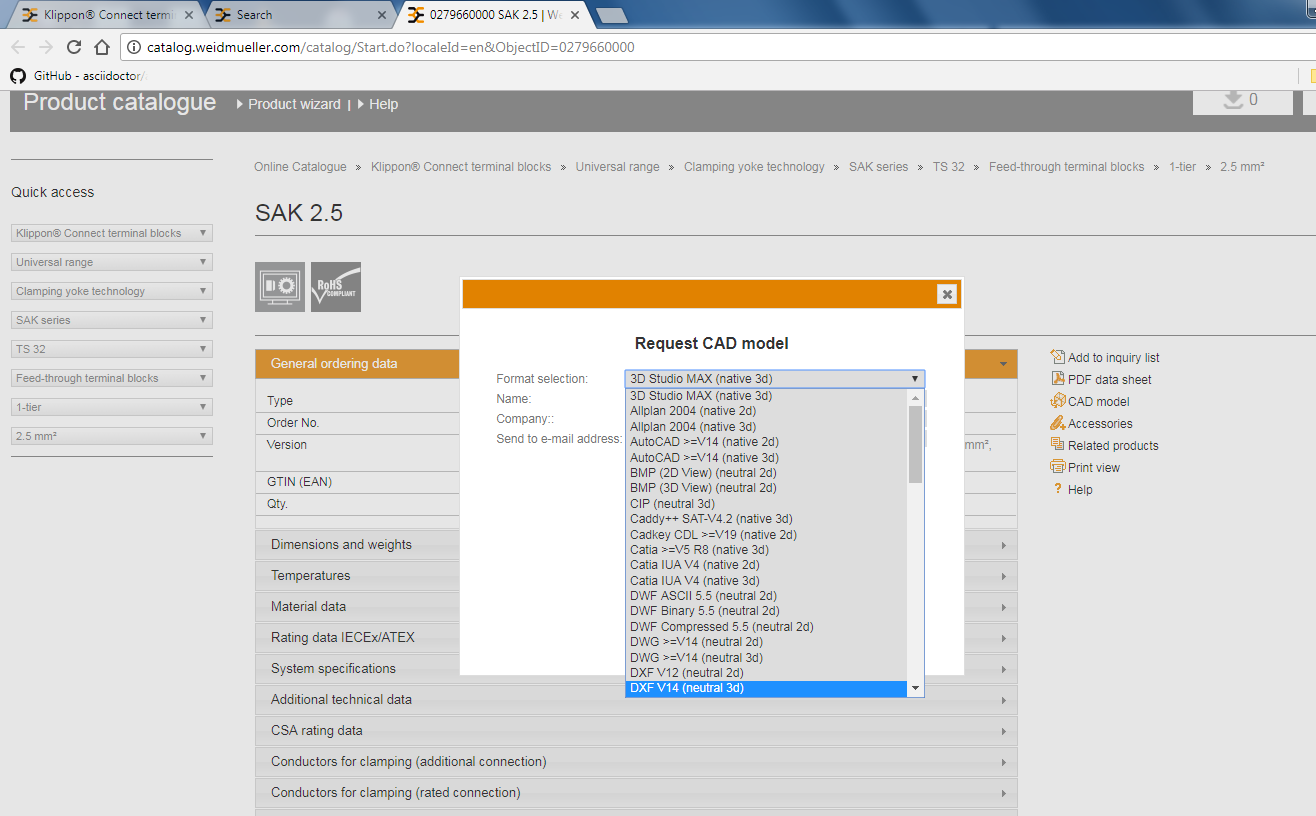Screen dimensions: 1316x816
Task: Select CIP (neutral 3d) option
Action: 766,504
